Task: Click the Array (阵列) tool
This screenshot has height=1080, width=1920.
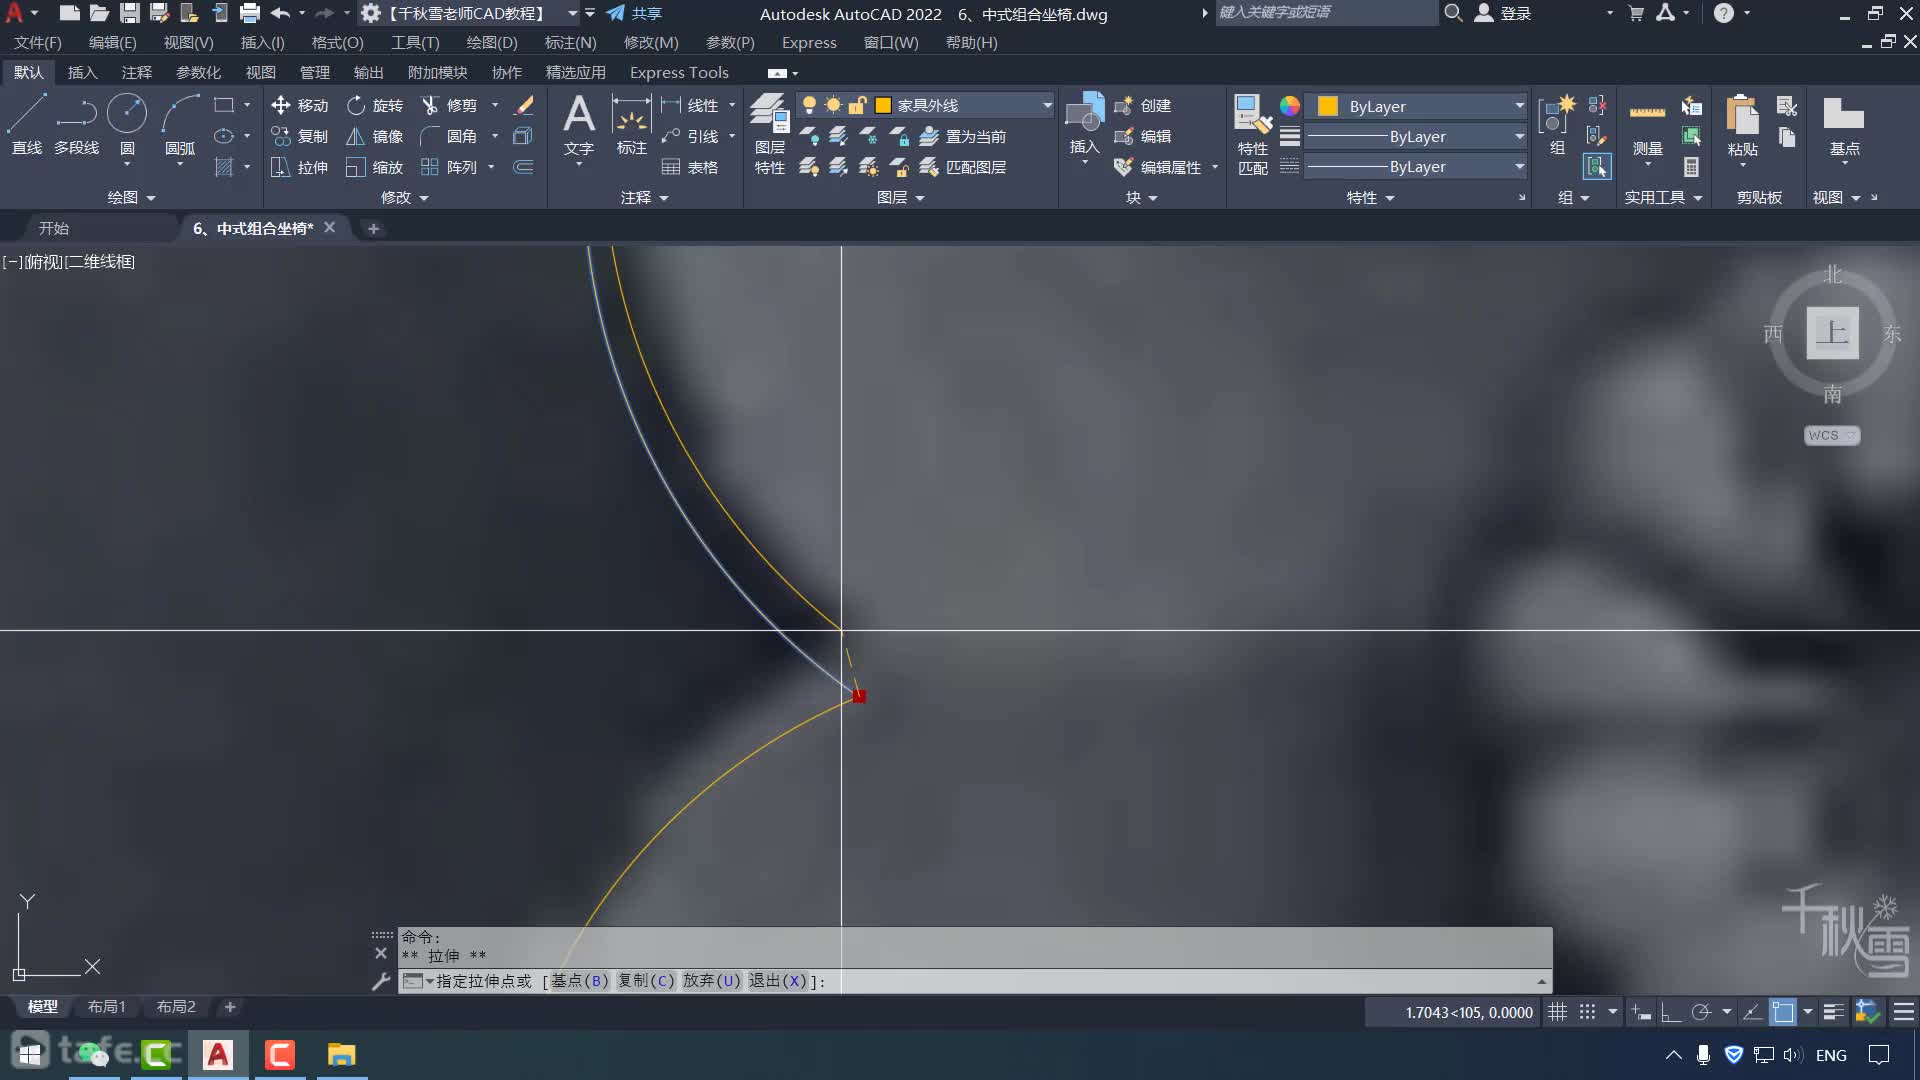Action: tap(449, 167)
